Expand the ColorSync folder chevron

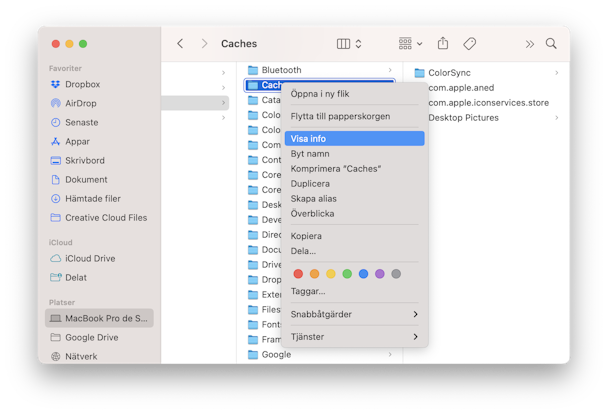(x=557, y=72)
